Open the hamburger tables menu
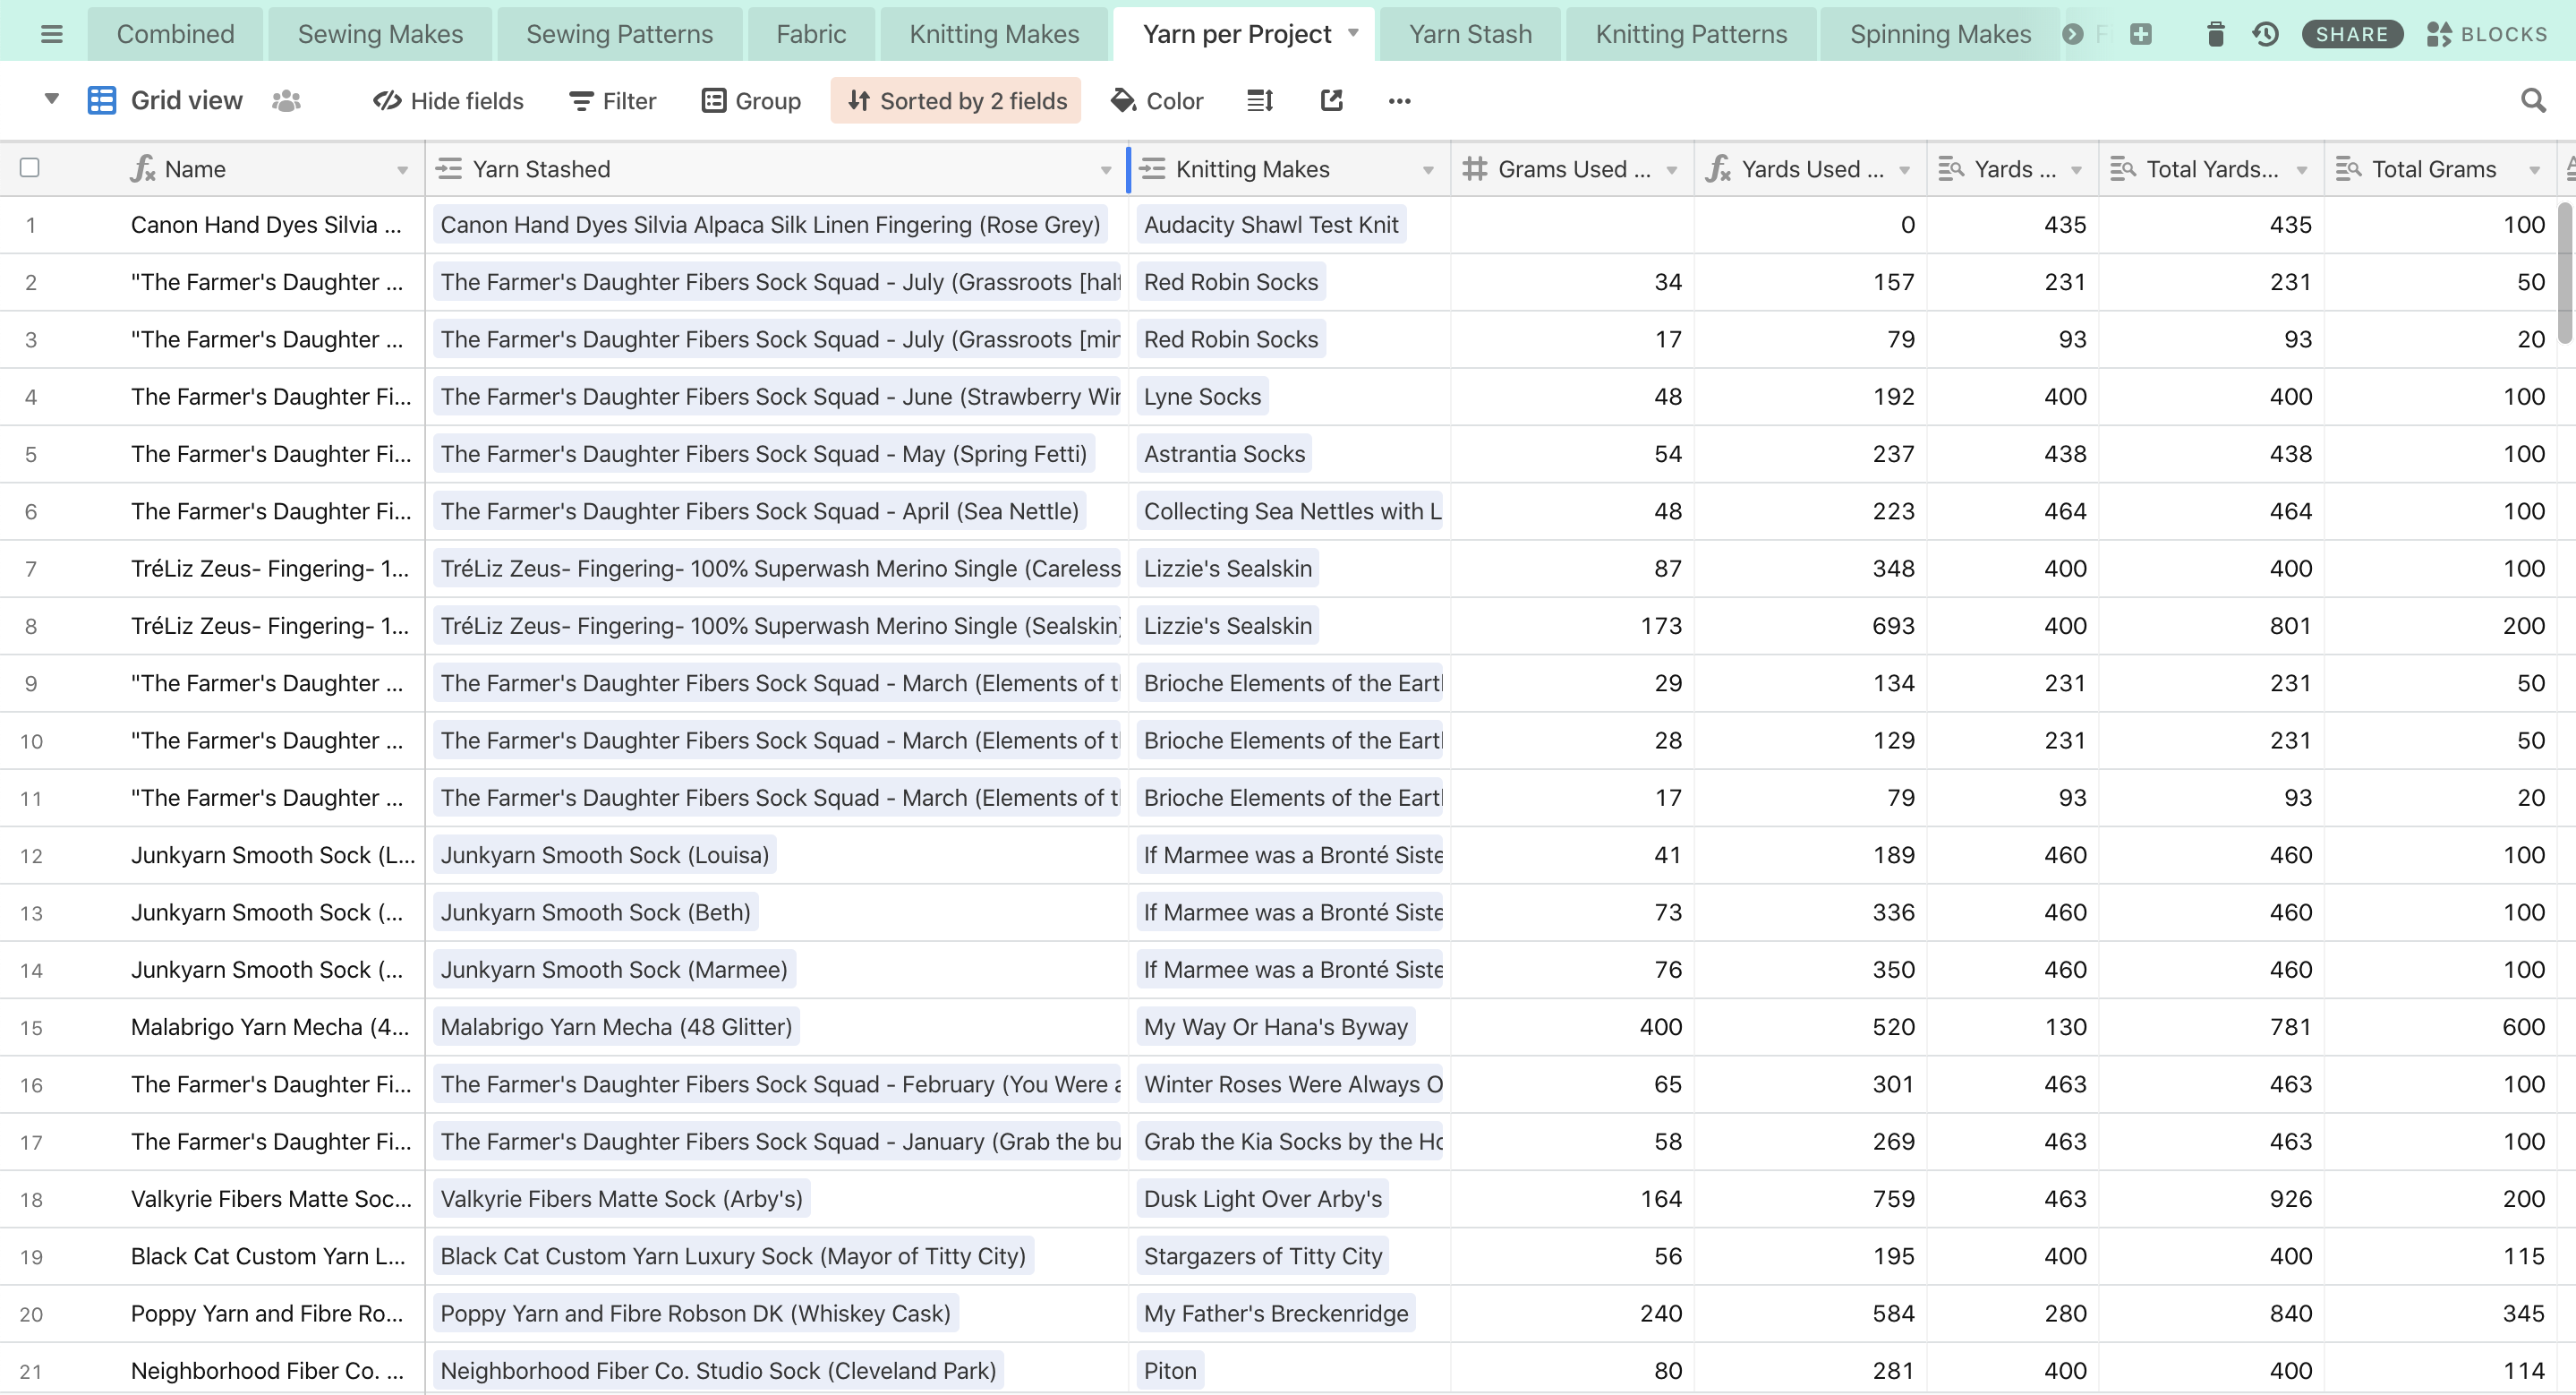 tap(52, 34)
